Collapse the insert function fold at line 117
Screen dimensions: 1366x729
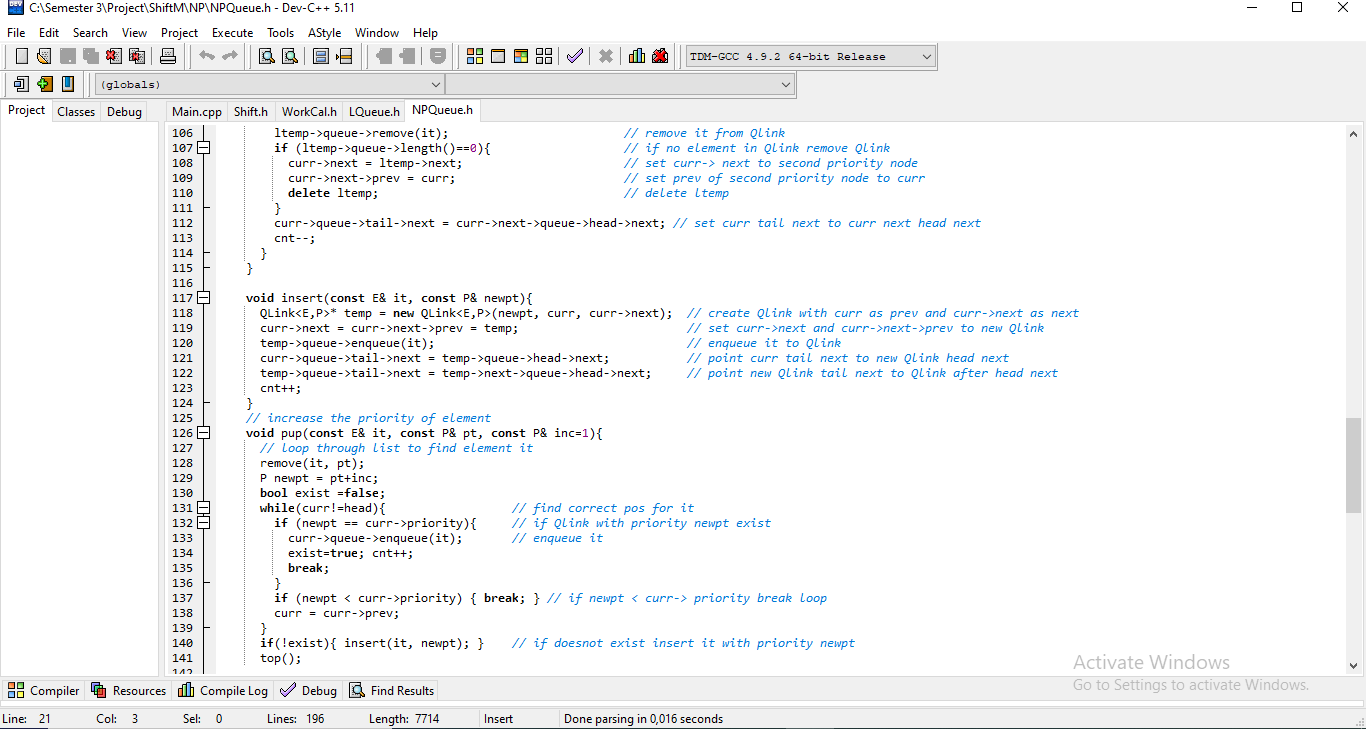[x=204, y=298]
